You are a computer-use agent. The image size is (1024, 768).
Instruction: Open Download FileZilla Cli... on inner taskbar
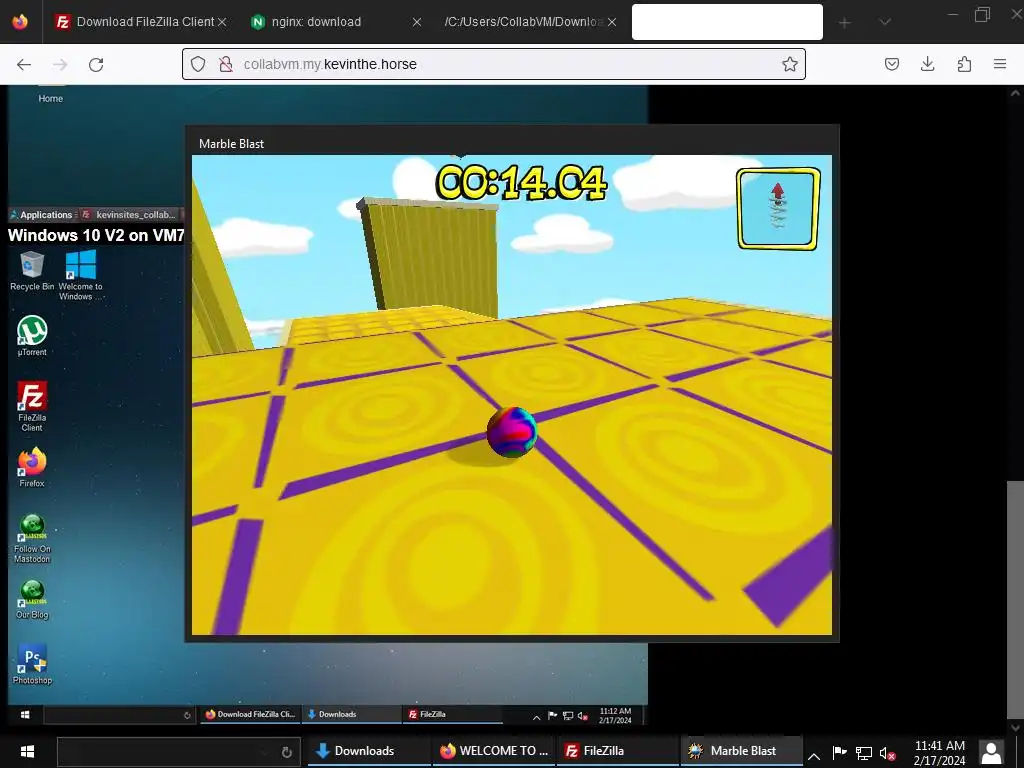click(250, 714)
